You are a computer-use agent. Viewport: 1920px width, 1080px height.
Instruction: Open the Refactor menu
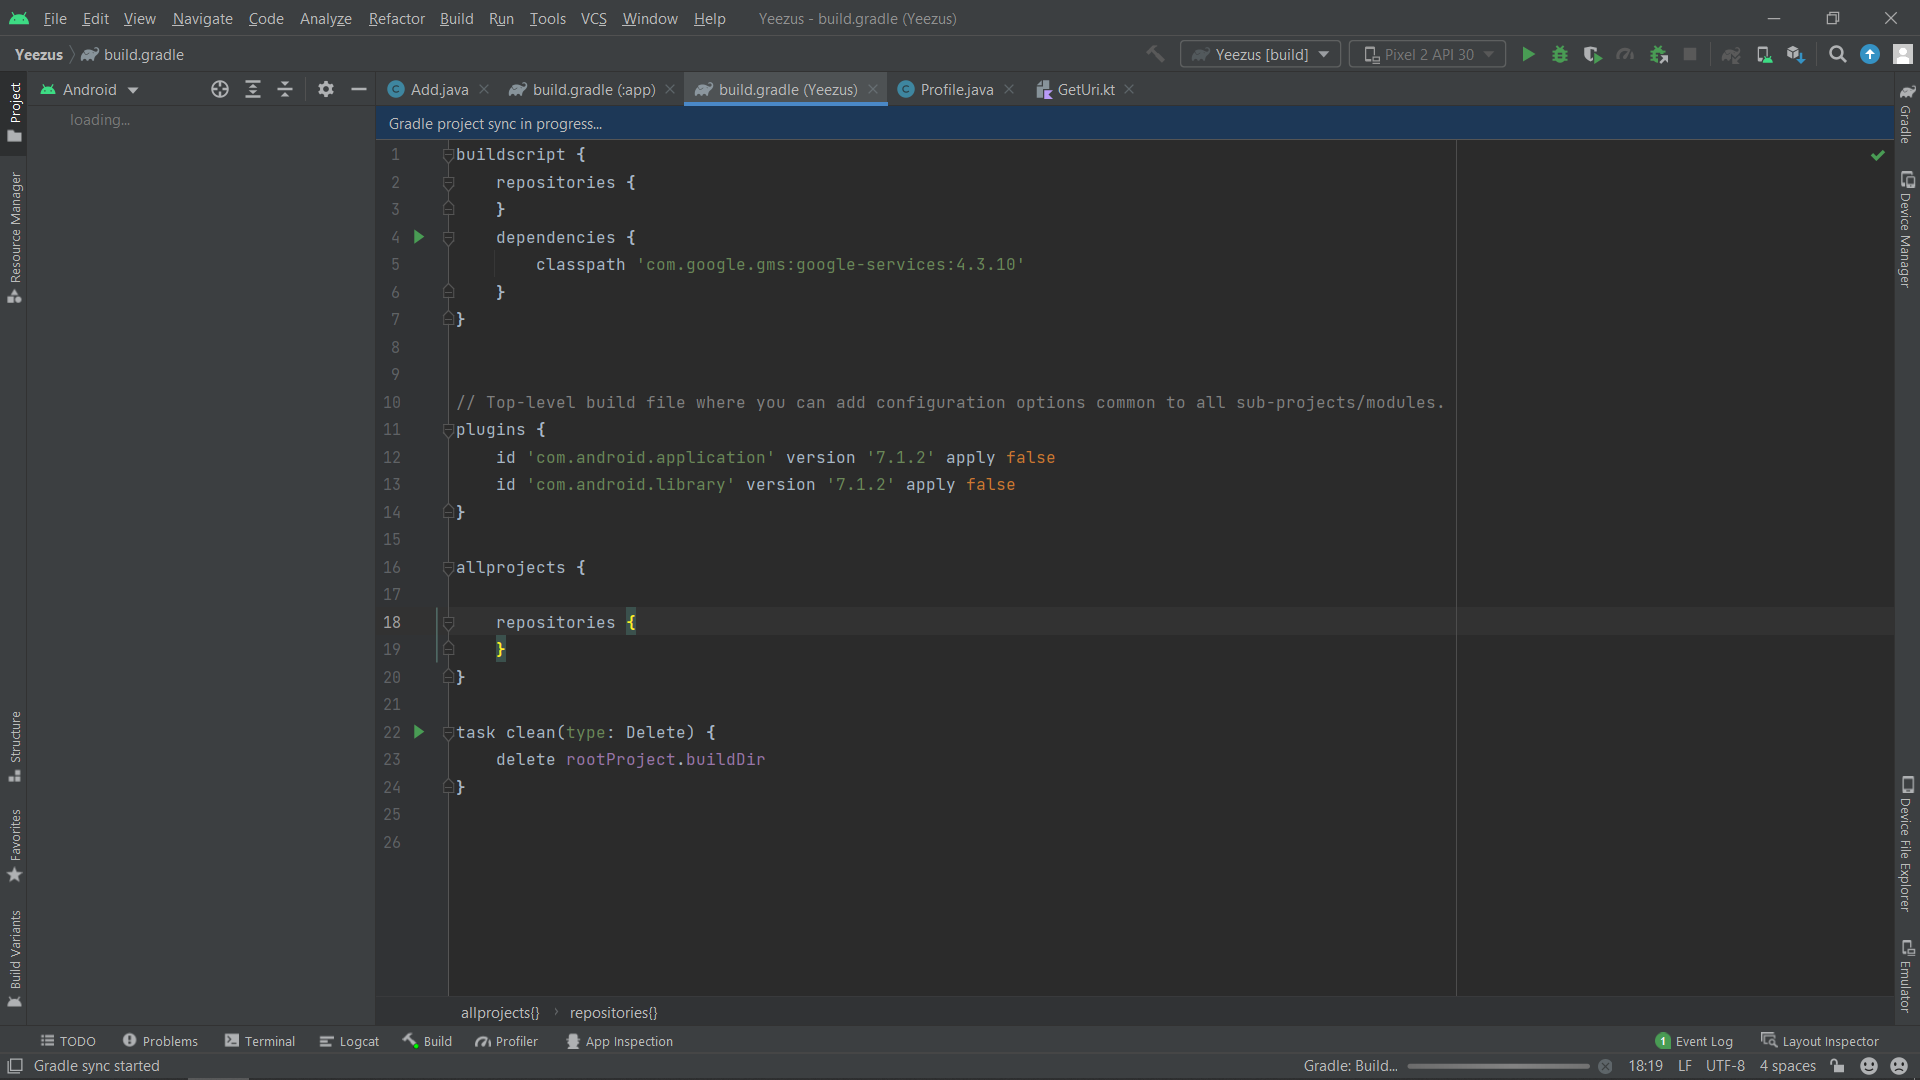396,18
